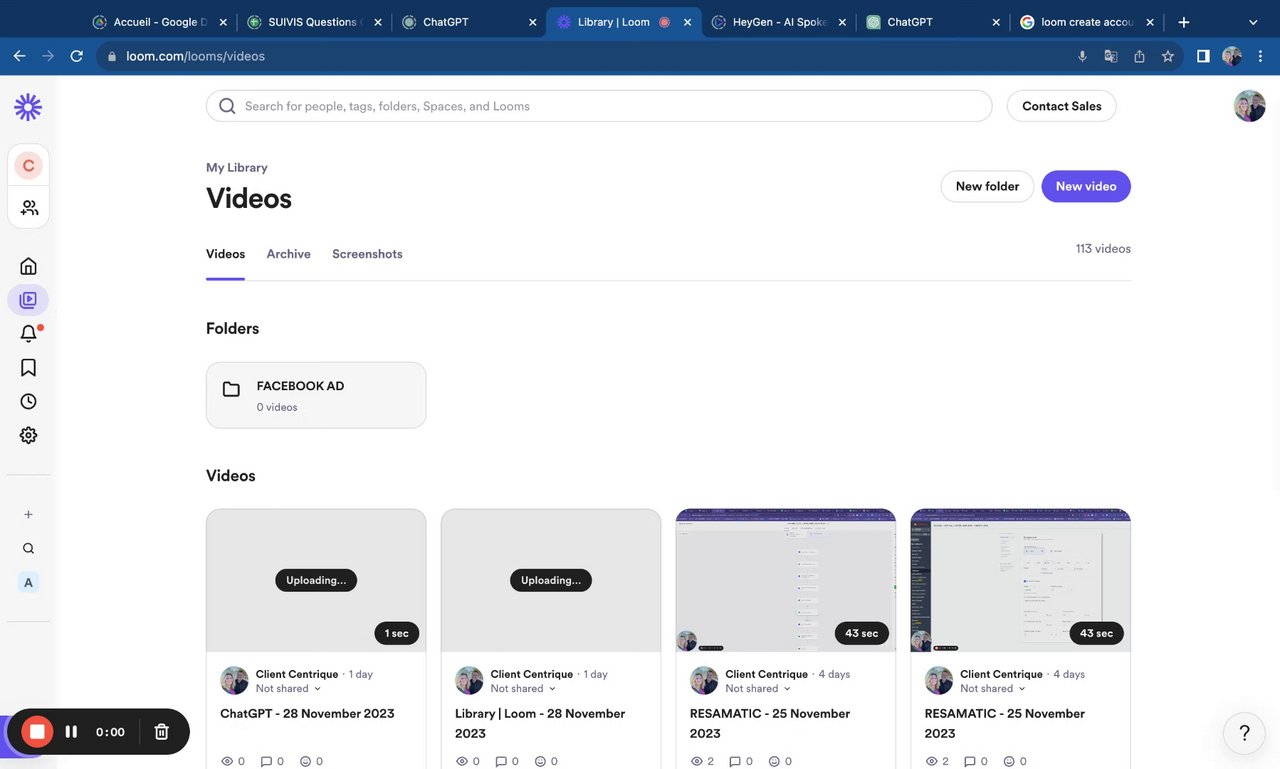Open profile avatar at top right of page
The height and width of the screenshot is (769, 1280).
[1250, 106]
